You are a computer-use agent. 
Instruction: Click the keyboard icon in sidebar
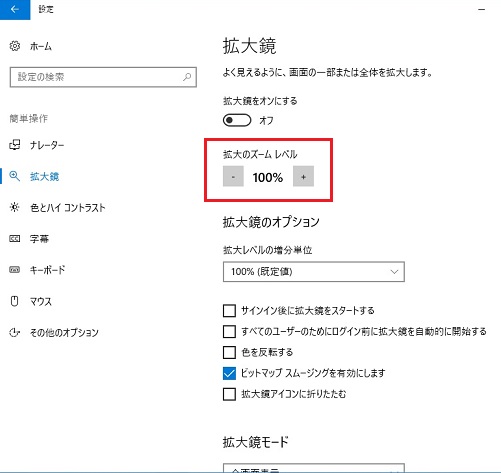15,270
